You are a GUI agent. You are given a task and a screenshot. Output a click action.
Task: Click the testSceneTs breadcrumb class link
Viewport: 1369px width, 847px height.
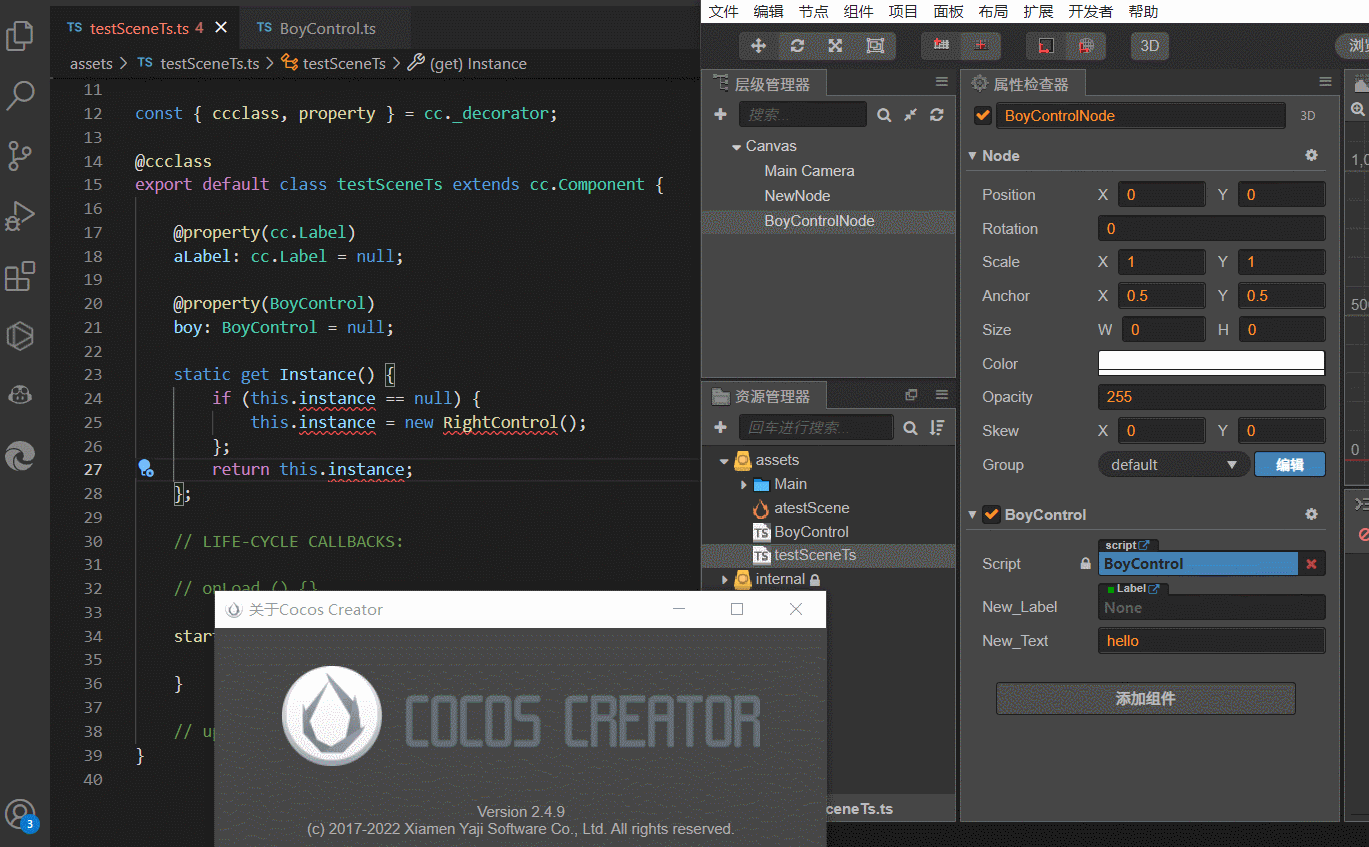coord(344,63)
